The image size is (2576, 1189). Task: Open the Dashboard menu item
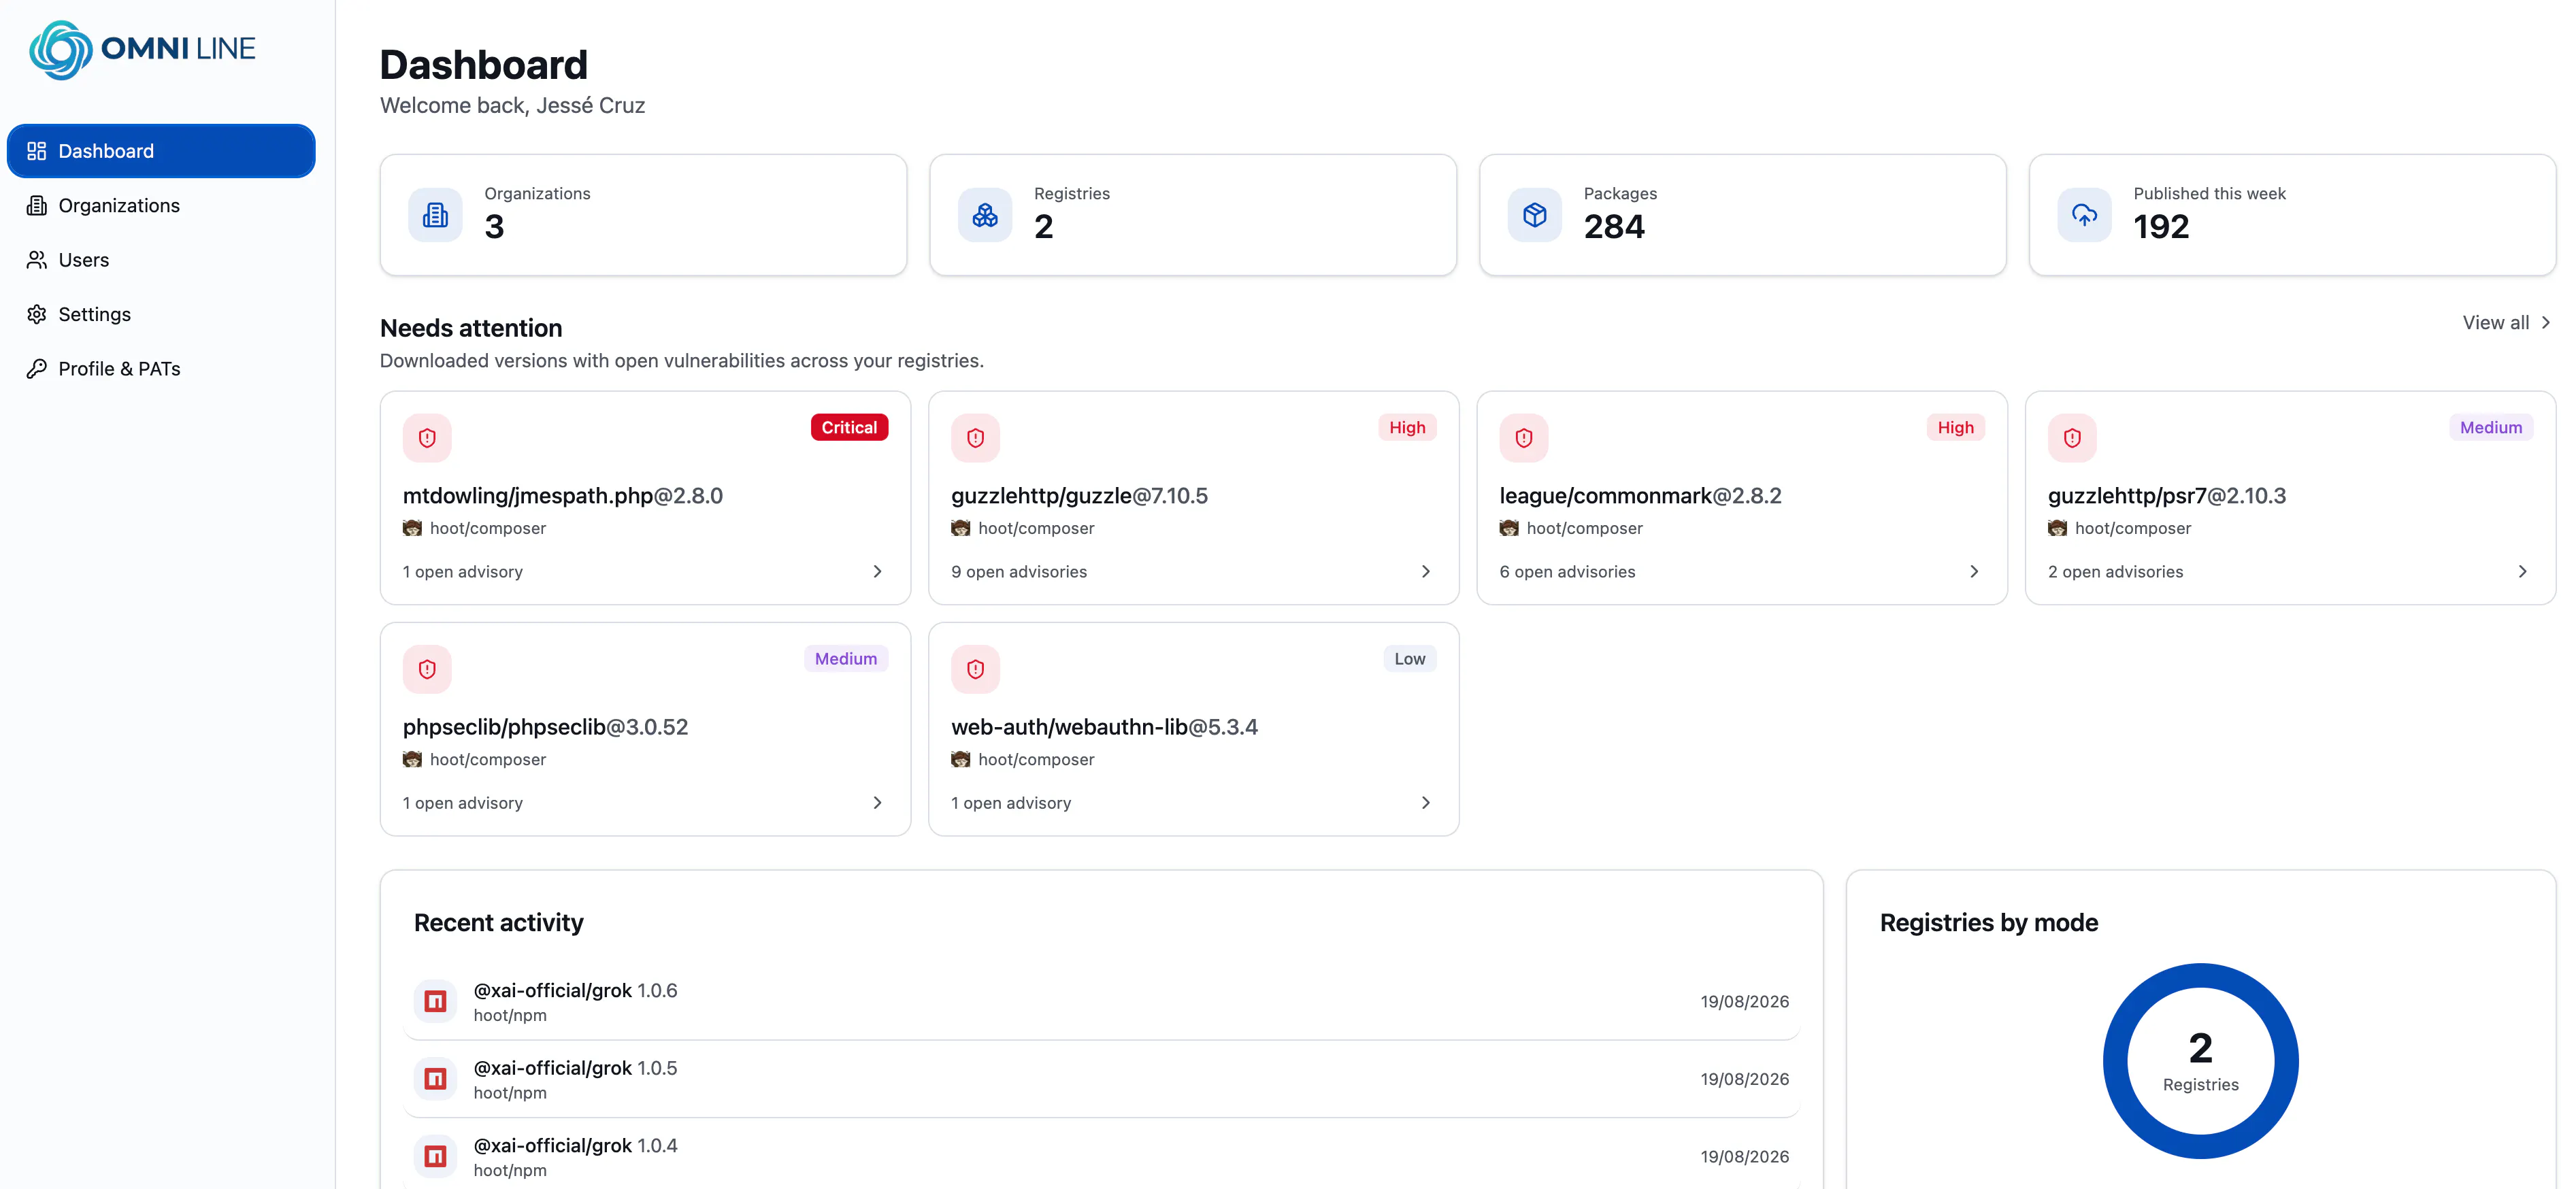161,151
